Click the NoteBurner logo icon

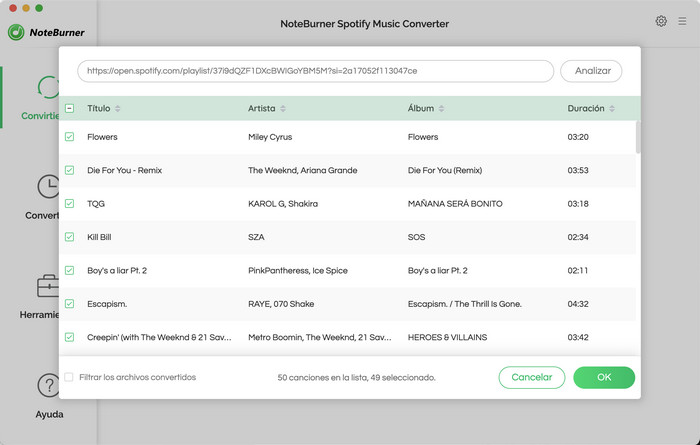(x=16, y=32)
